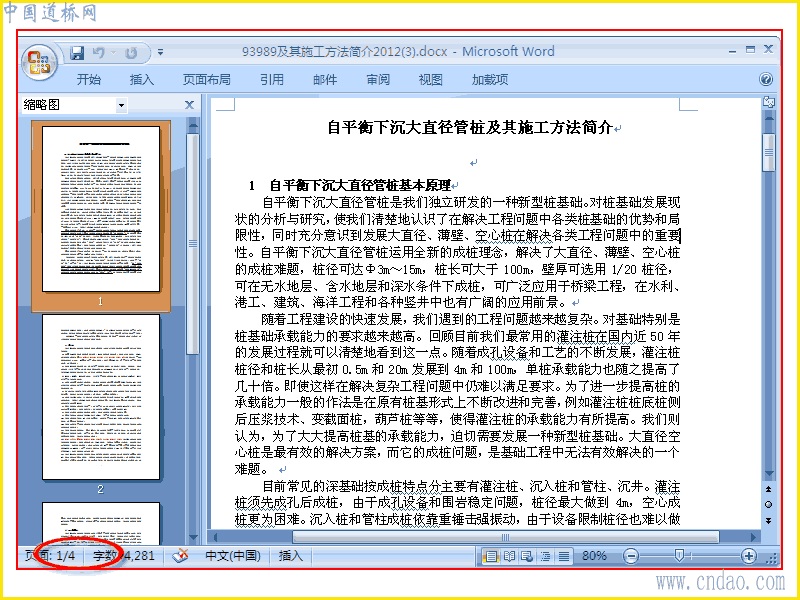Switch to the 审阅 ribbon tab

point(378,80)
